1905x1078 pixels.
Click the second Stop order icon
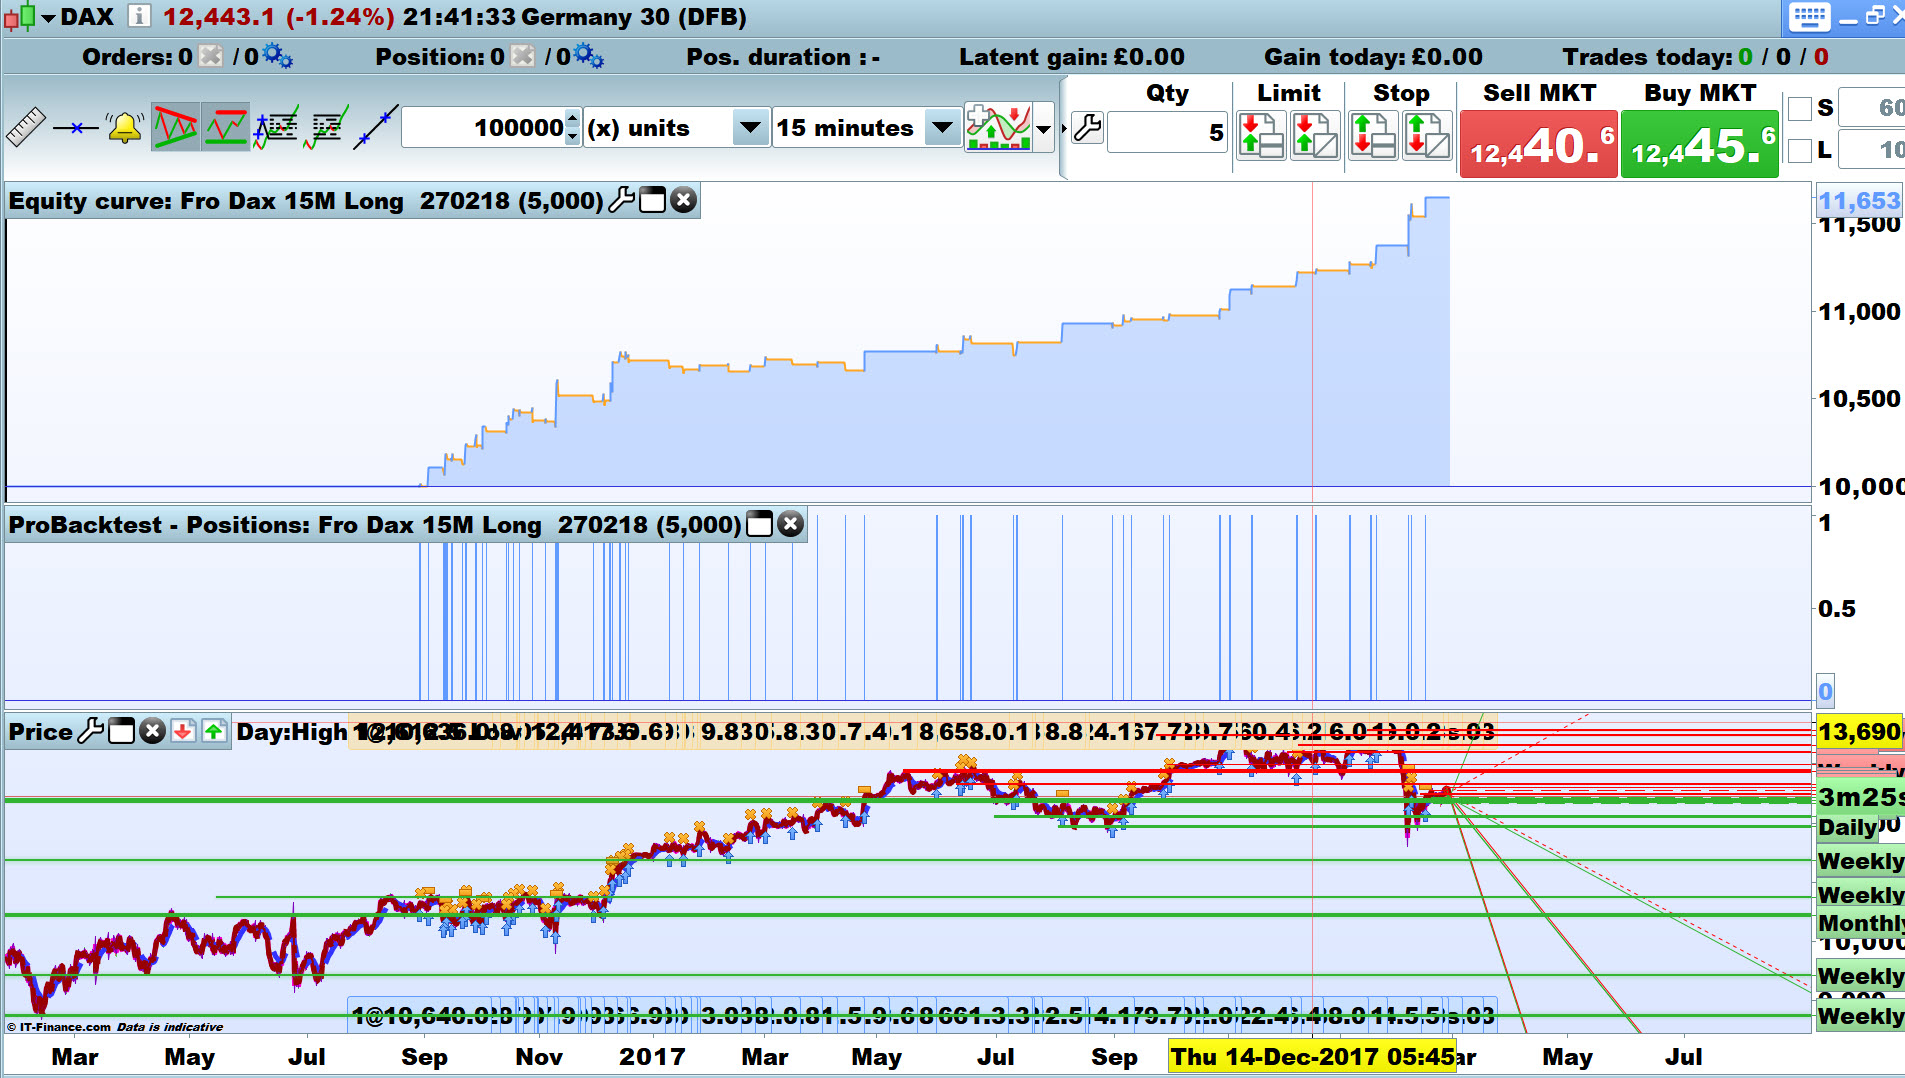coord(1427,135)
